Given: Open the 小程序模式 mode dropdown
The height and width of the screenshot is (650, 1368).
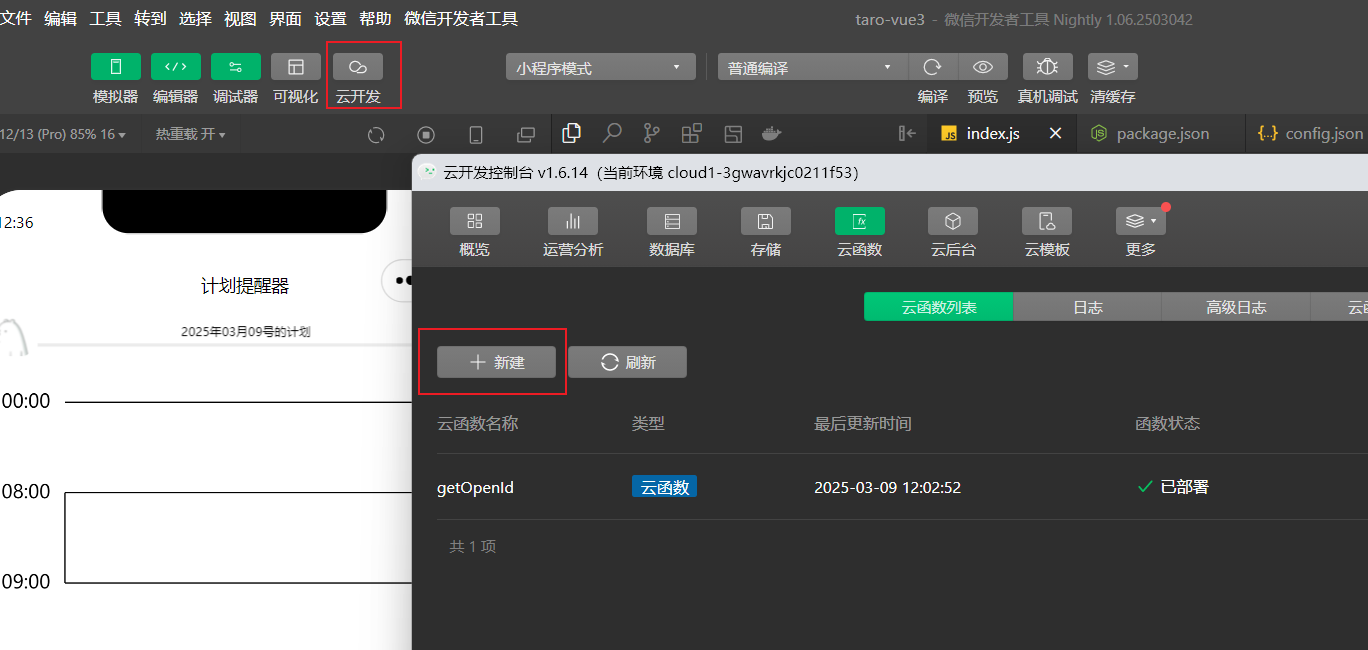Looking at the screenshot, I should click(x=601, y=67).
